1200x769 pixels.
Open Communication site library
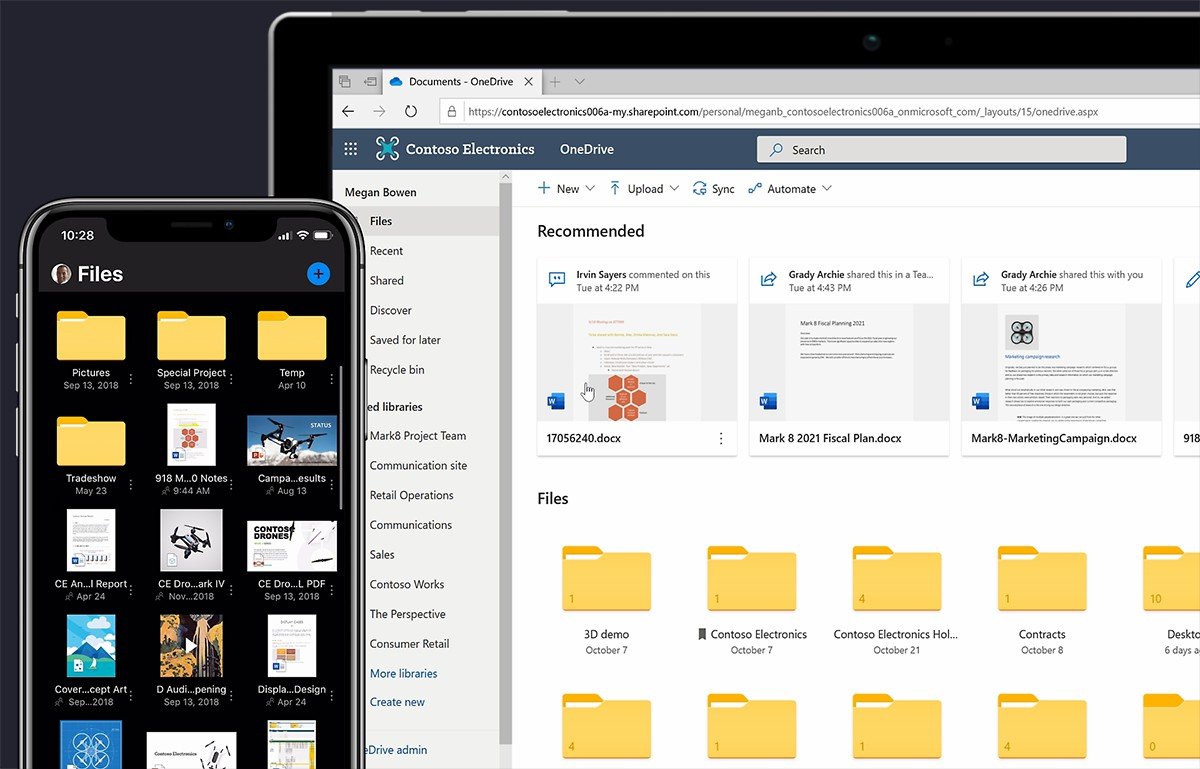418,466
